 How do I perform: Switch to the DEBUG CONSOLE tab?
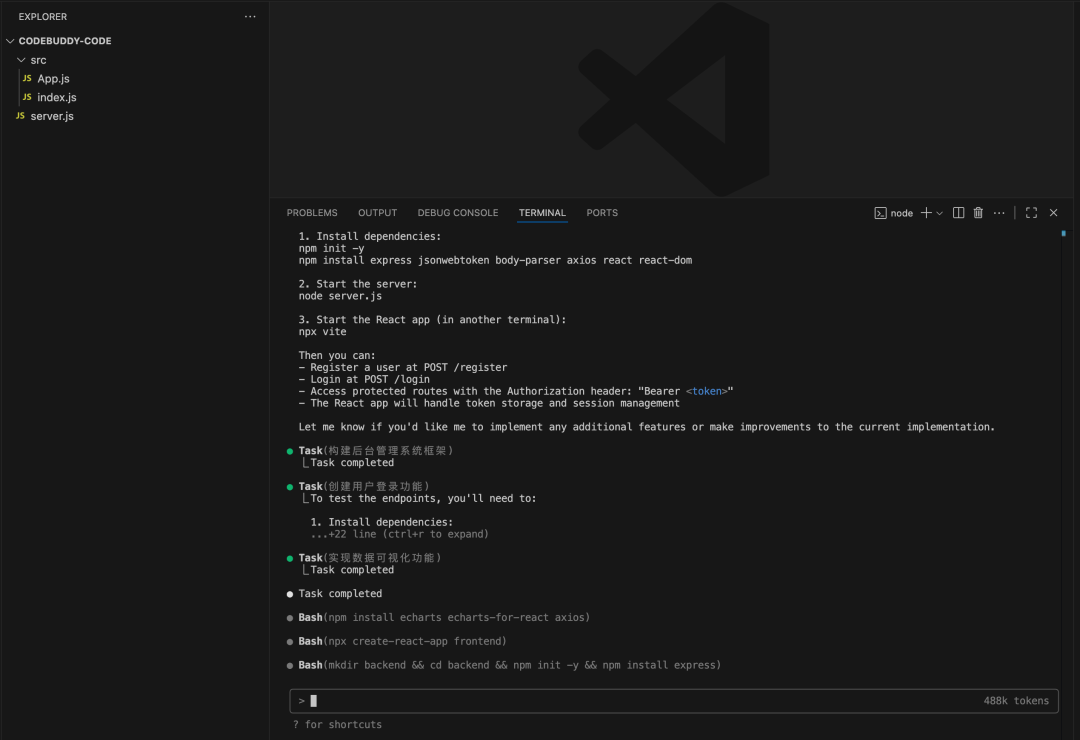click(x=458, y=213)
